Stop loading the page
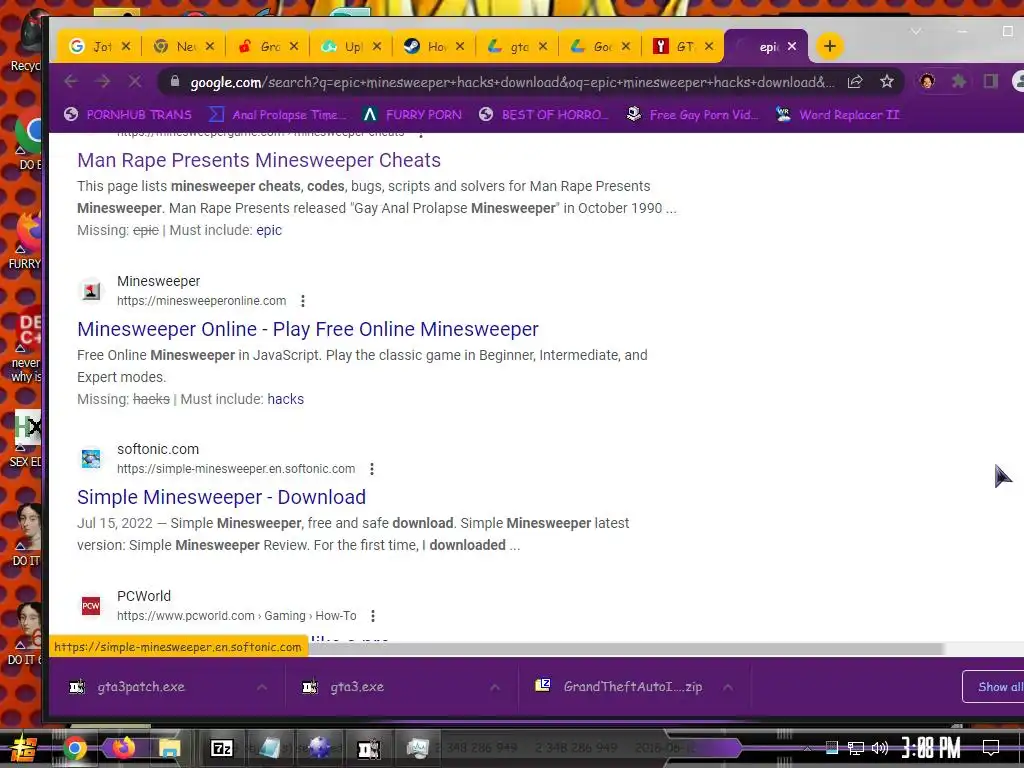 (135, 82)
